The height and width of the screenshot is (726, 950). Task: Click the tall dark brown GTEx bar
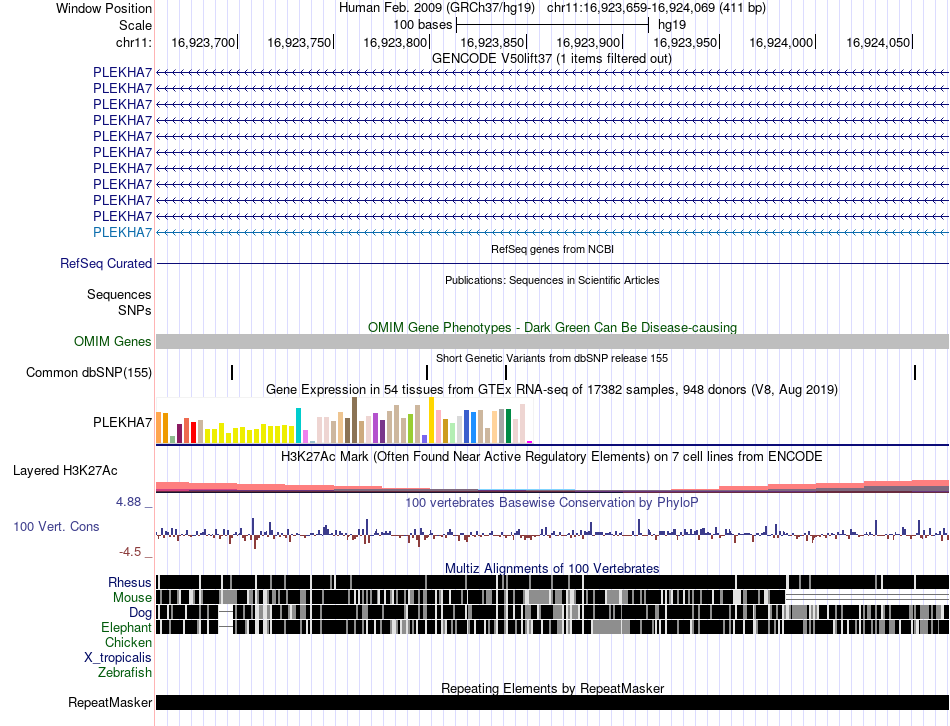tap(354, 421)
